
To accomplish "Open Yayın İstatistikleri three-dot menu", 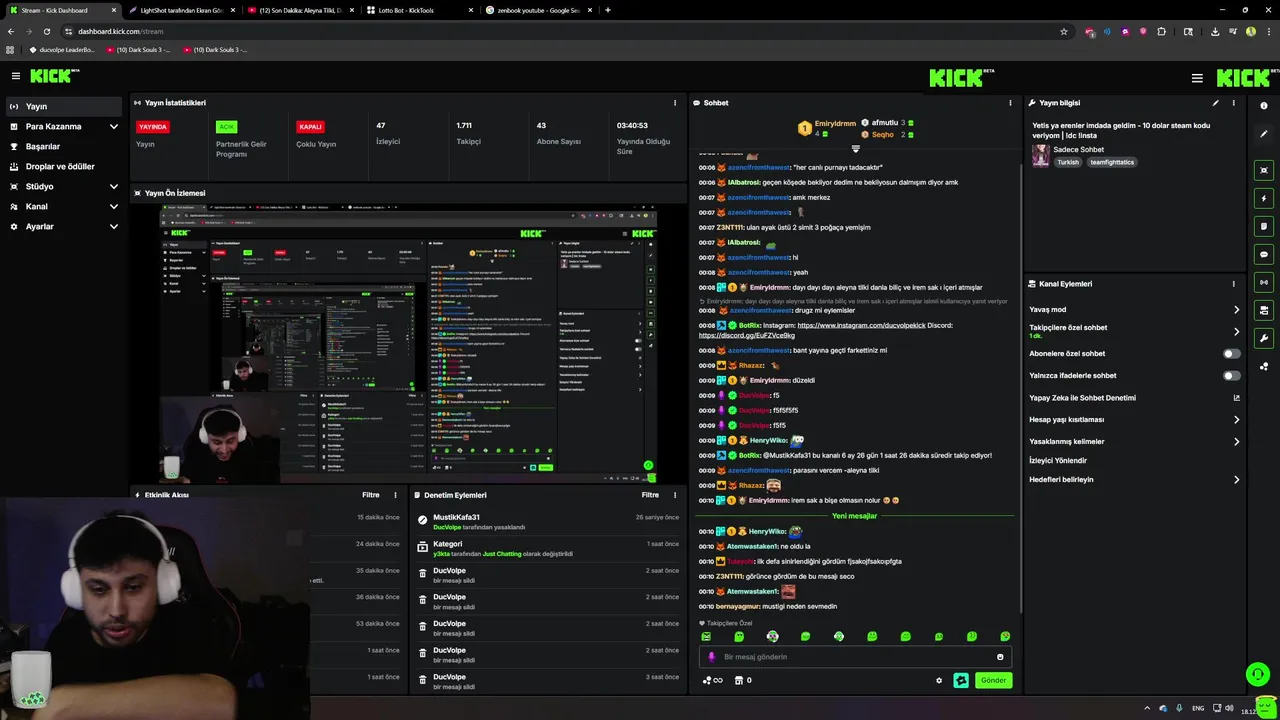I will click(x=675, y=103).
